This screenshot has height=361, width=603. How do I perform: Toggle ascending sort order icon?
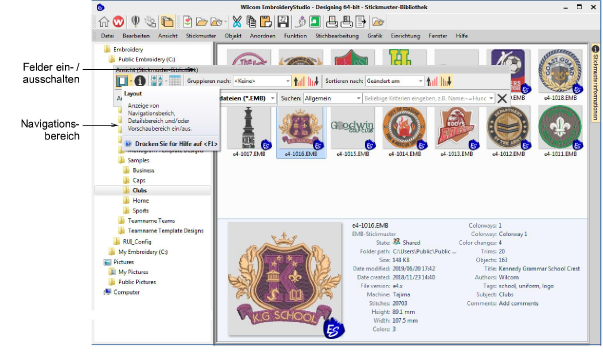click(432, 81)
